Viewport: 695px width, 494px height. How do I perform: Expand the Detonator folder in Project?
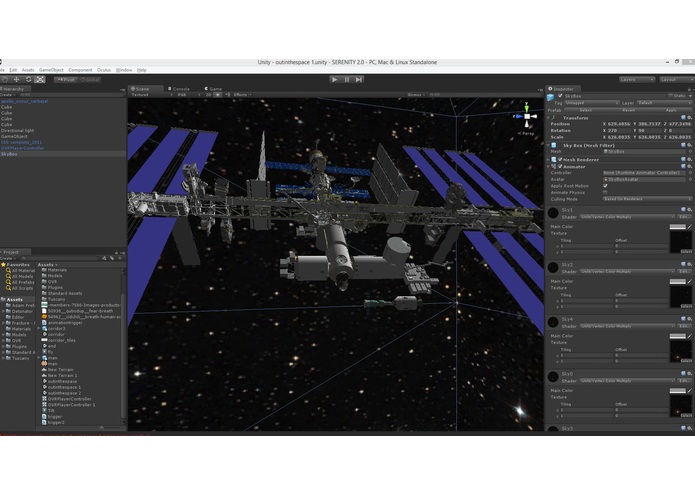coord(3,311)
